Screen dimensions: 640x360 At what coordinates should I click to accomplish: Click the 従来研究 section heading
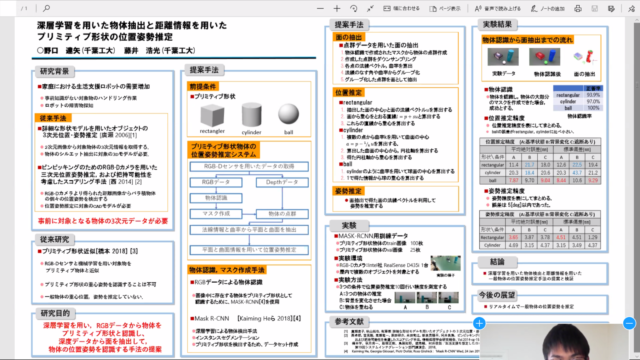point(54,239)
